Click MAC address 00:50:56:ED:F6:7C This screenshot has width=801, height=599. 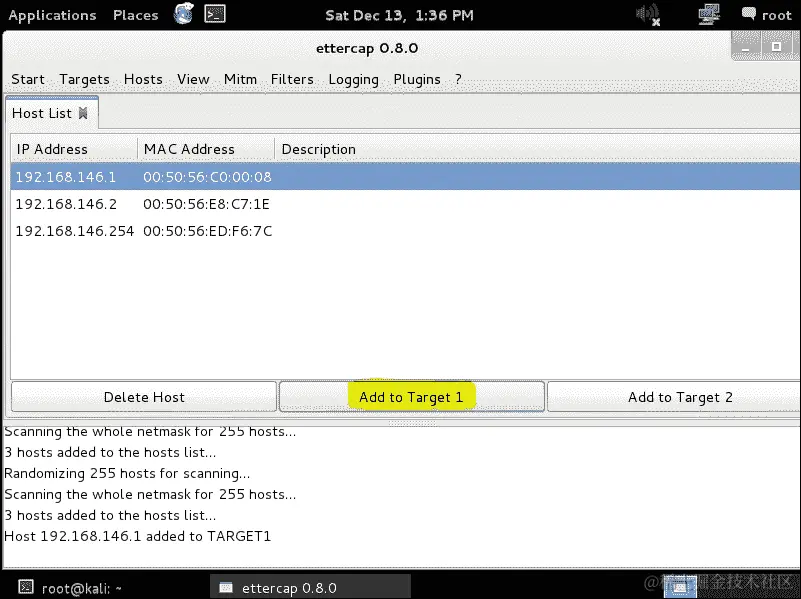(x=207, y=231)
